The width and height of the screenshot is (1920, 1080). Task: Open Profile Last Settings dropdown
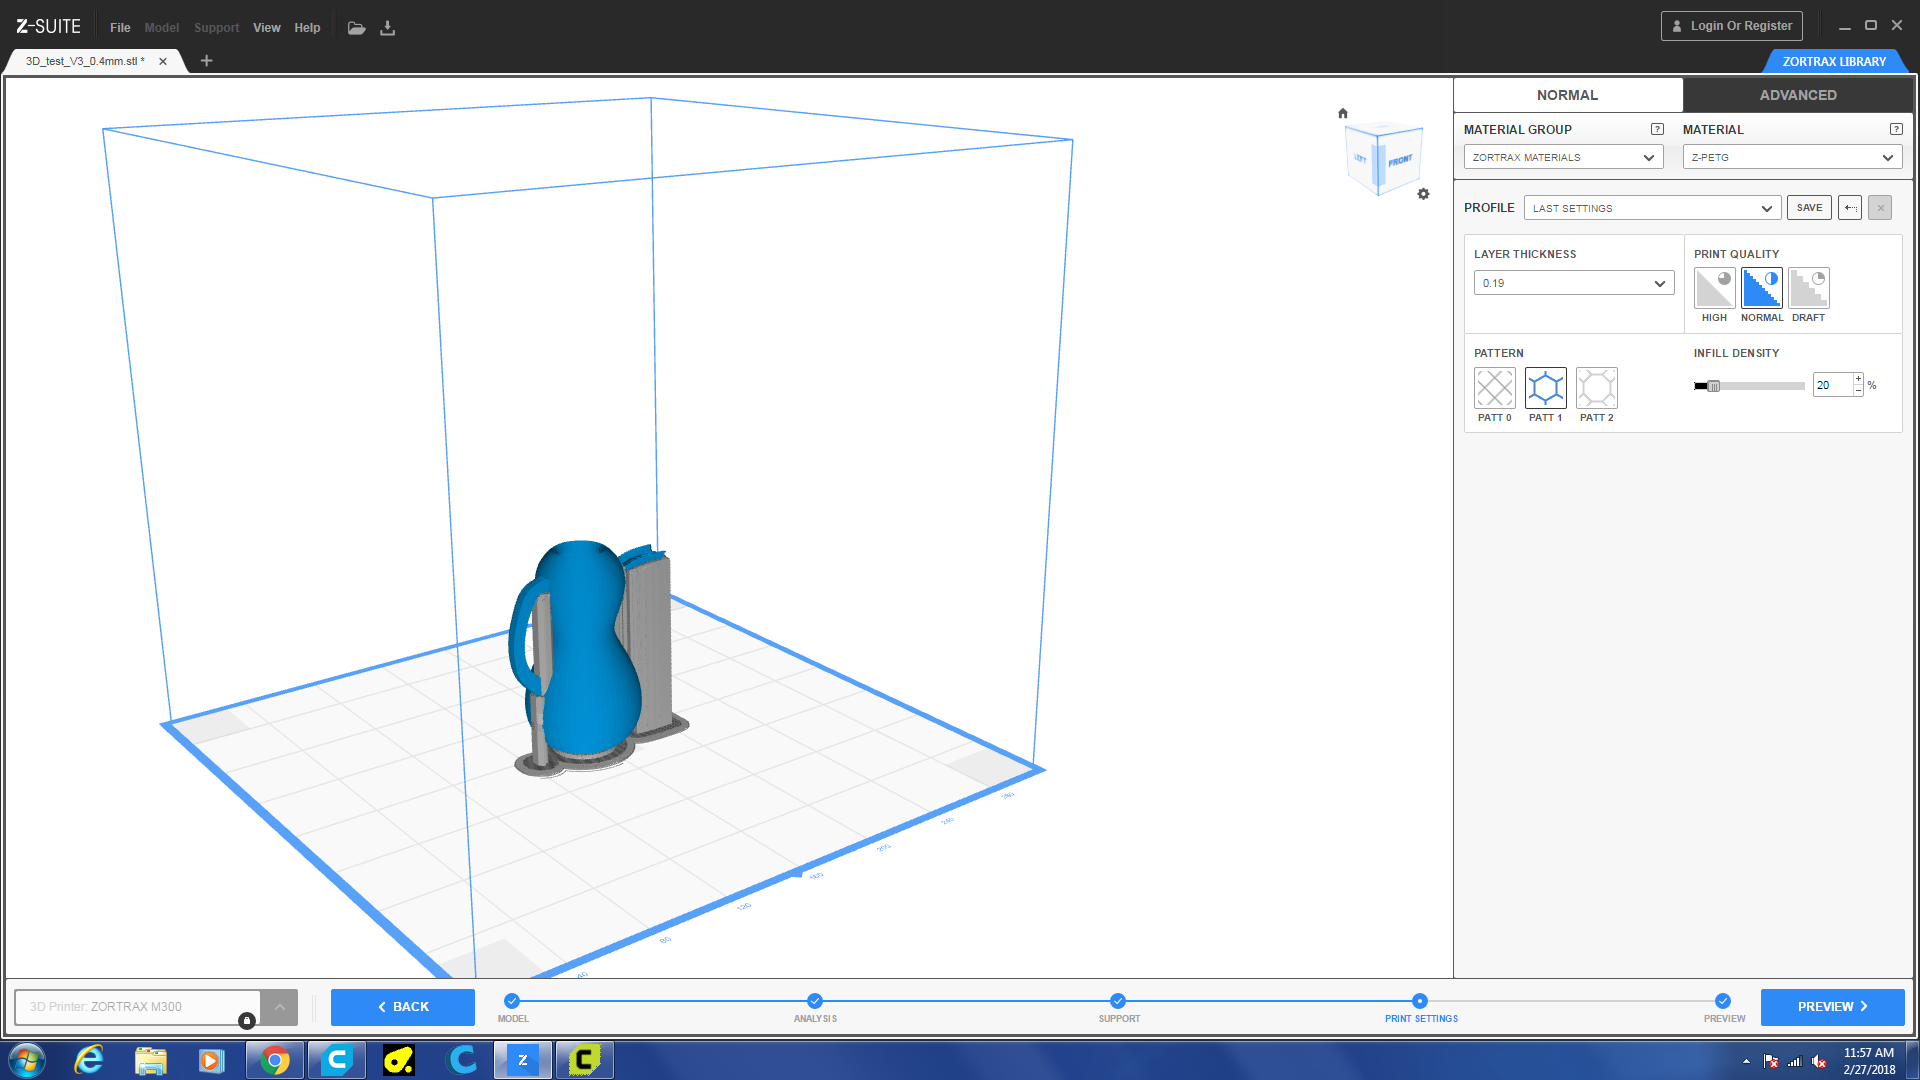pos(1652,208)
